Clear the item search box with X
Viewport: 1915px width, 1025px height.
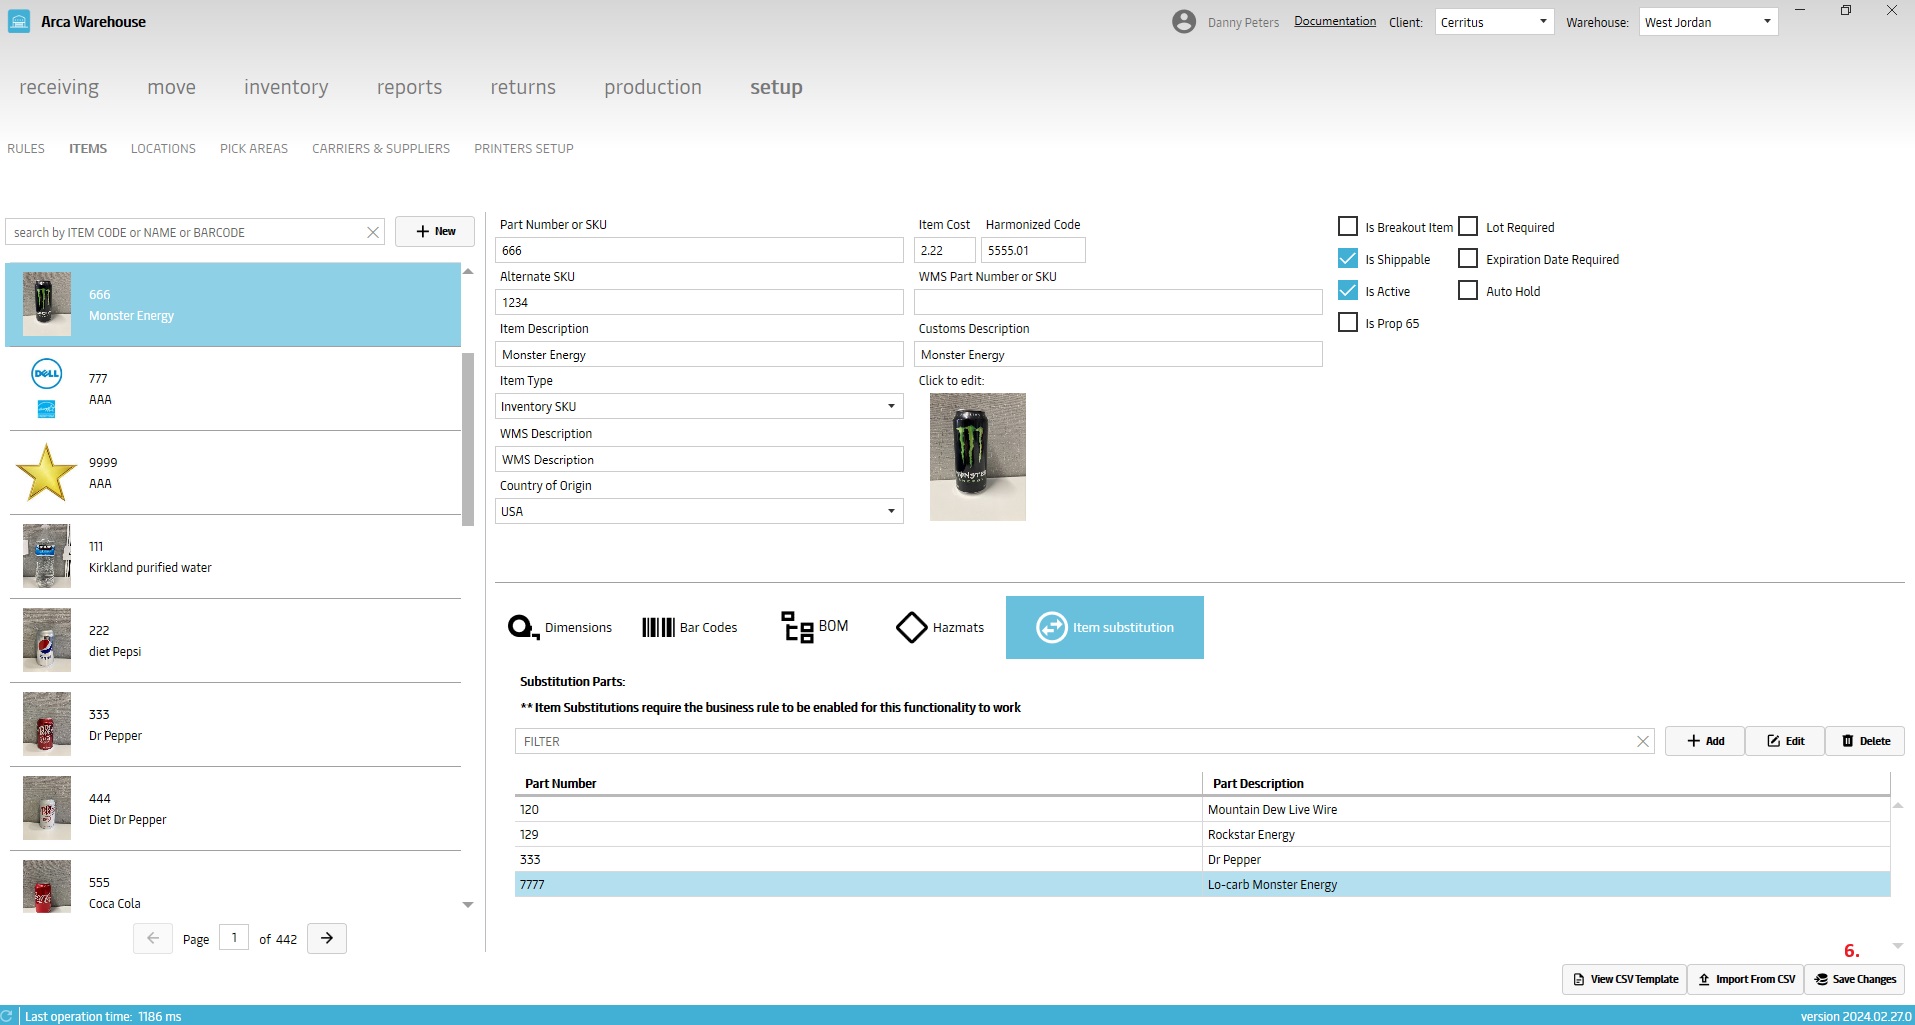373,232
